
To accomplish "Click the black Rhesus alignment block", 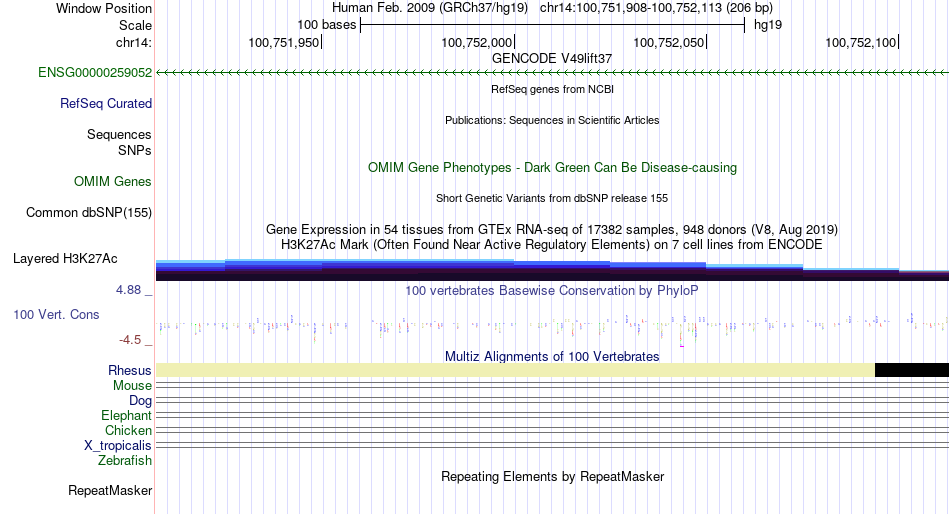I will (x=912, y=370).
